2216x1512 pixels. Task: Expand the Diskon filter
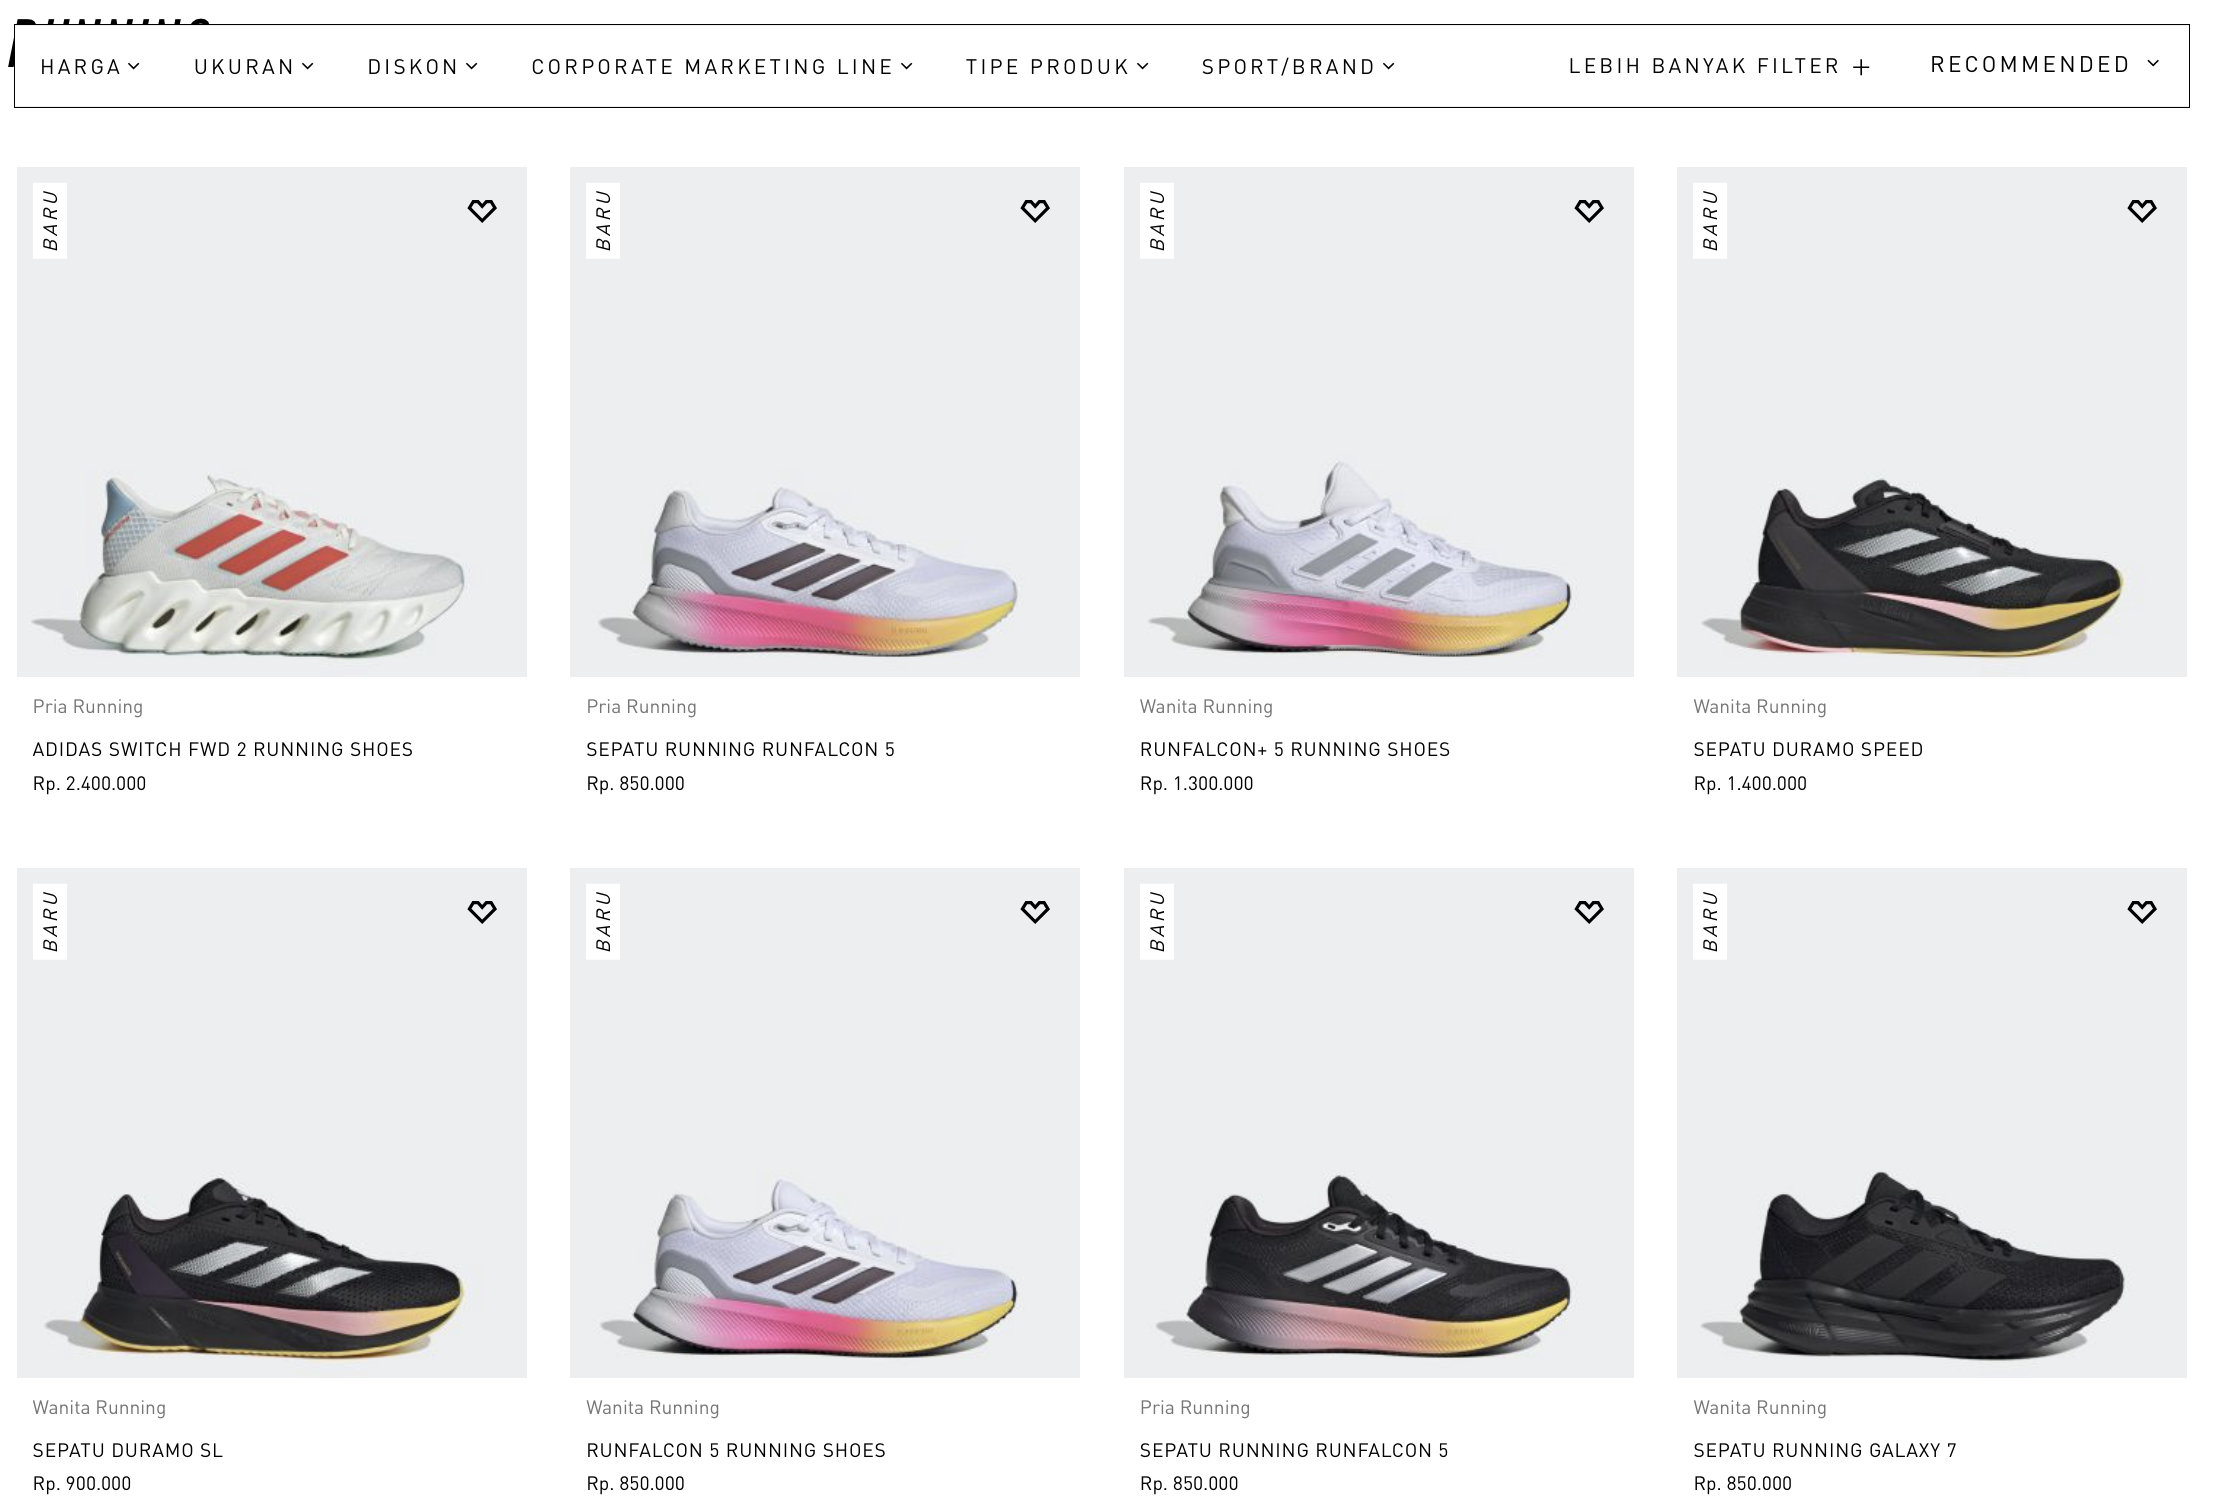423,67
